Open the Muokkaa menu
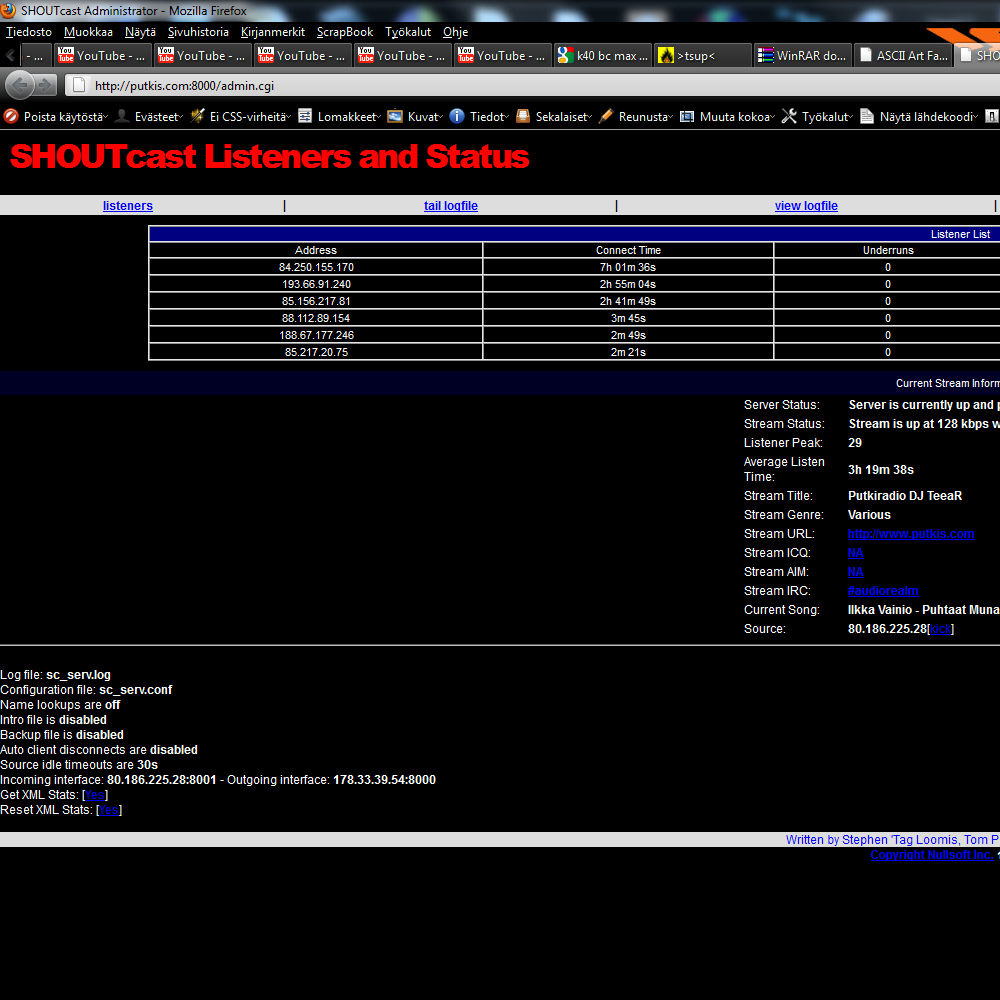Image resolution: width=1000 pixels, height=1000 pixels. [x=88, y=32]
